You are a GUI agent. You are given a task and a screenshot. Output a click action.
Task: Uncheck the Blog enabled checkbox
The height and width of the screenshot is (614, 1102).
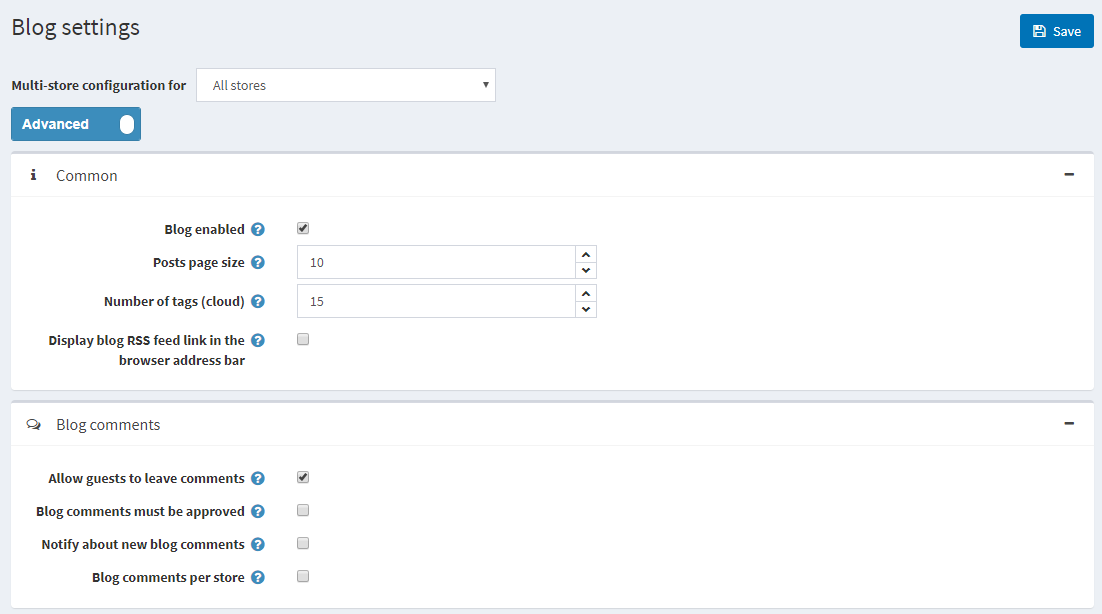pos(303,229)
